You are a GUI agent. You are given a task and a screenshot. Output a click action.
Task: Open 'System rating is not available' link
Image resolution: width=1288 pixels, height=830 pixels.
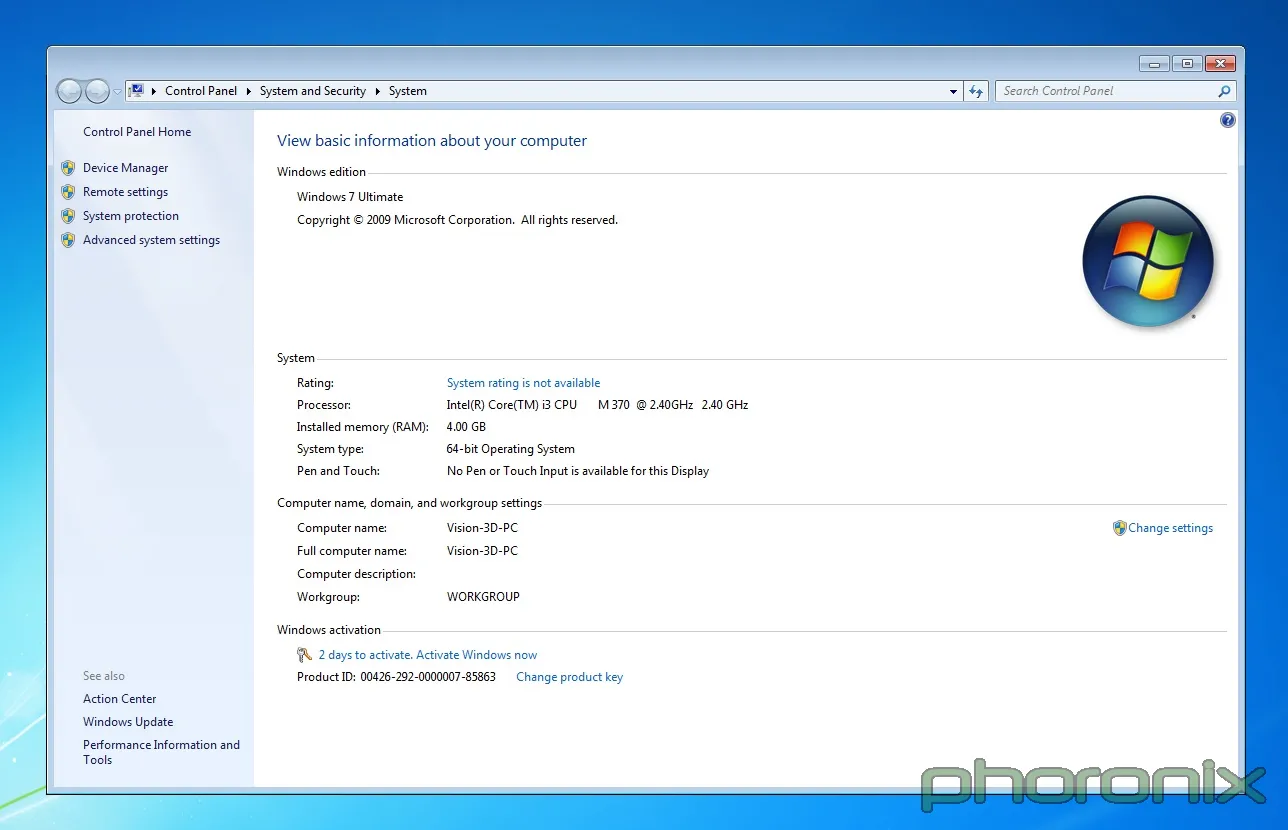[x=523, y=383]
